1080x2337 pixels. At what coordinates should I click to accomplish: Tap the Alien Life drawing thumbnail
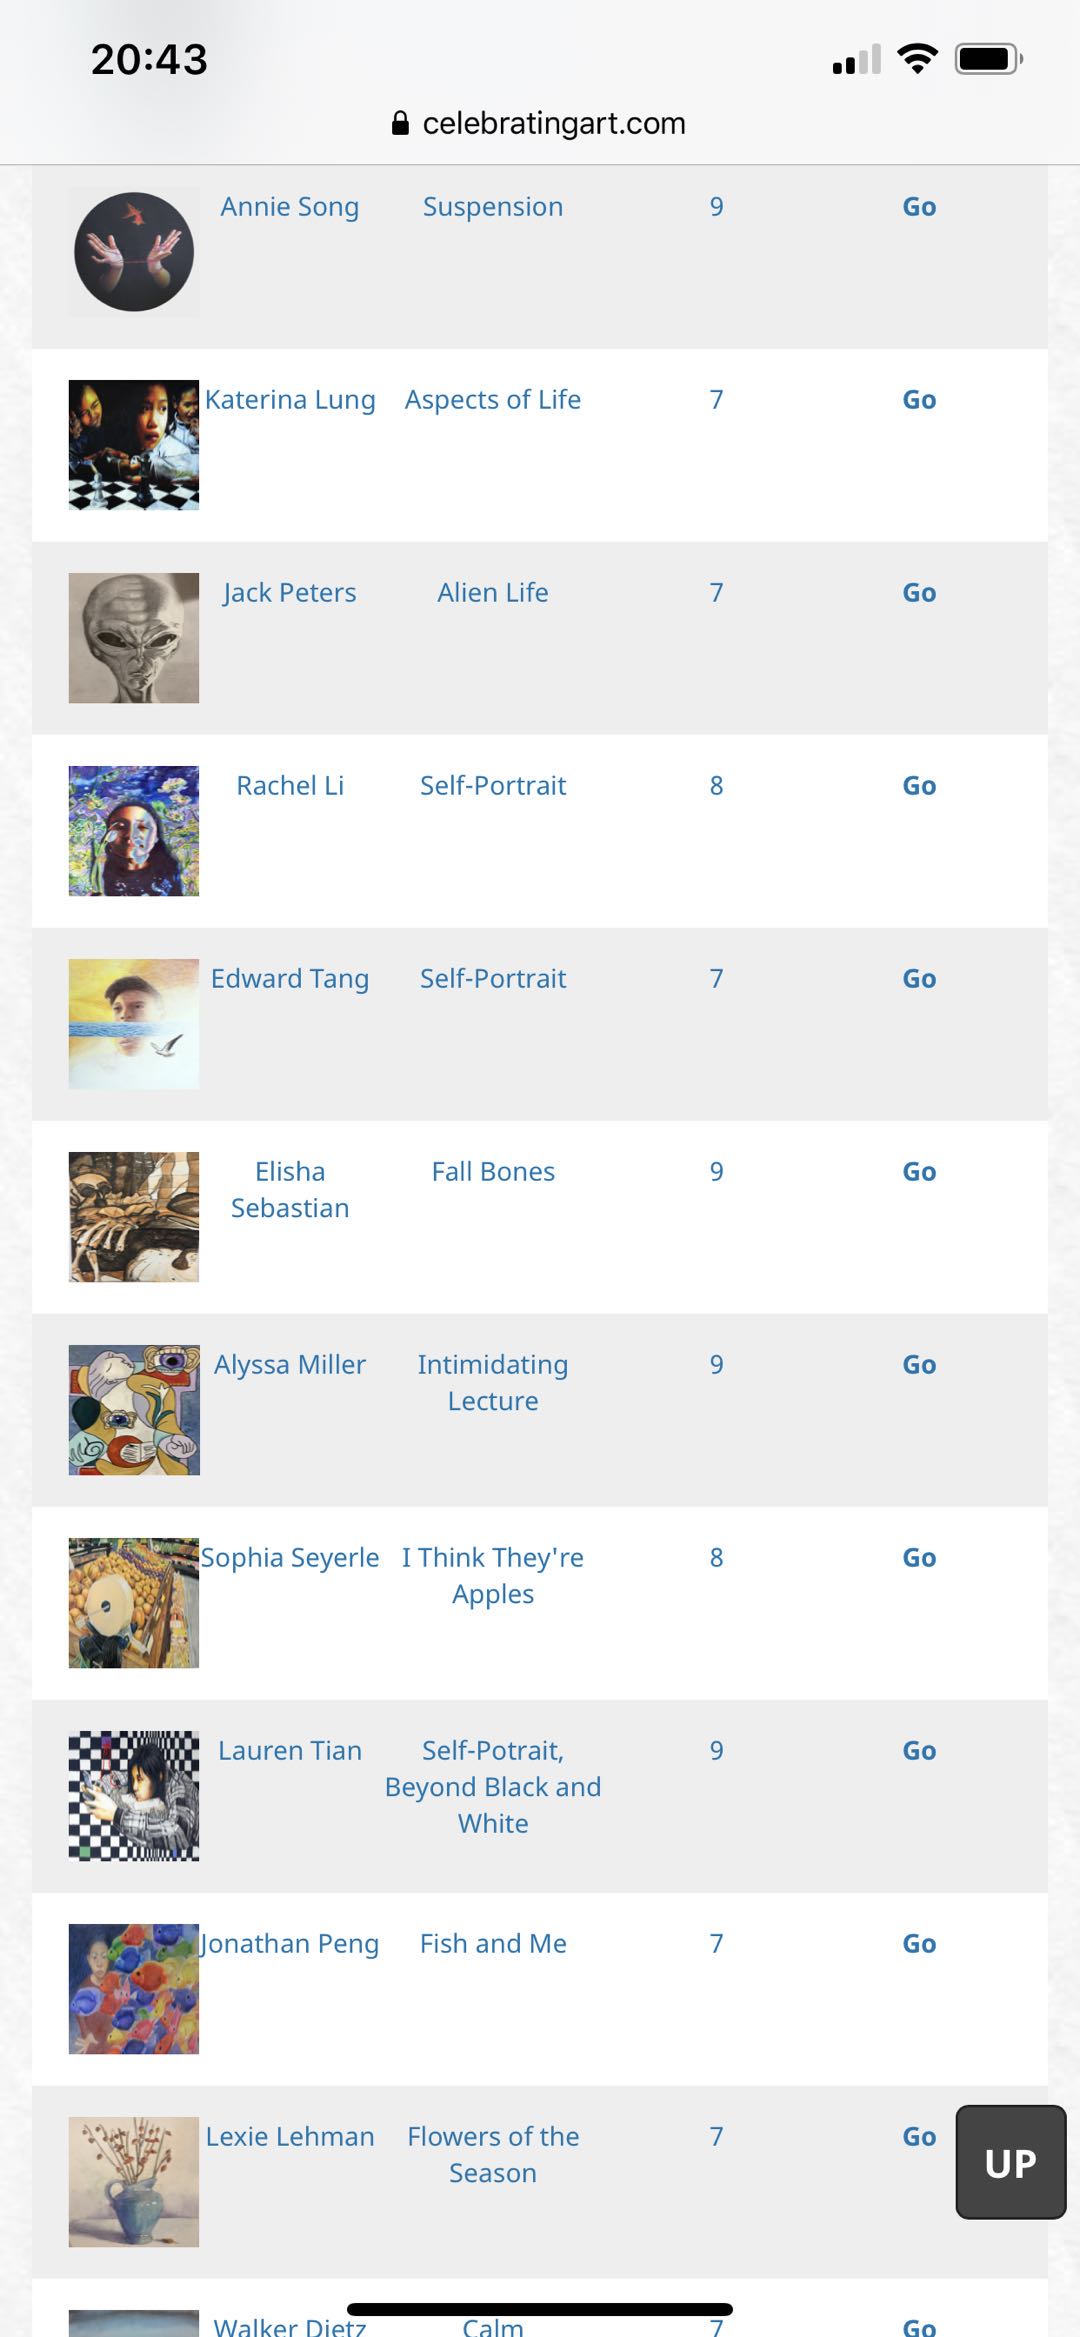tap(134, 638)
